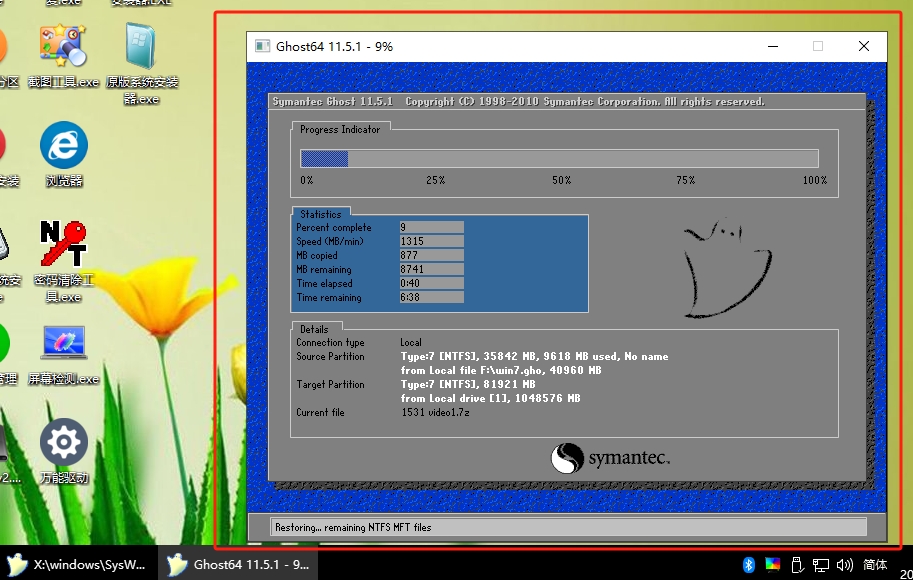Viewport: 913px width, 580px height.
Task: Click 'from Local drive [1], 1048576 MB' text
Action: click(490, 398)
